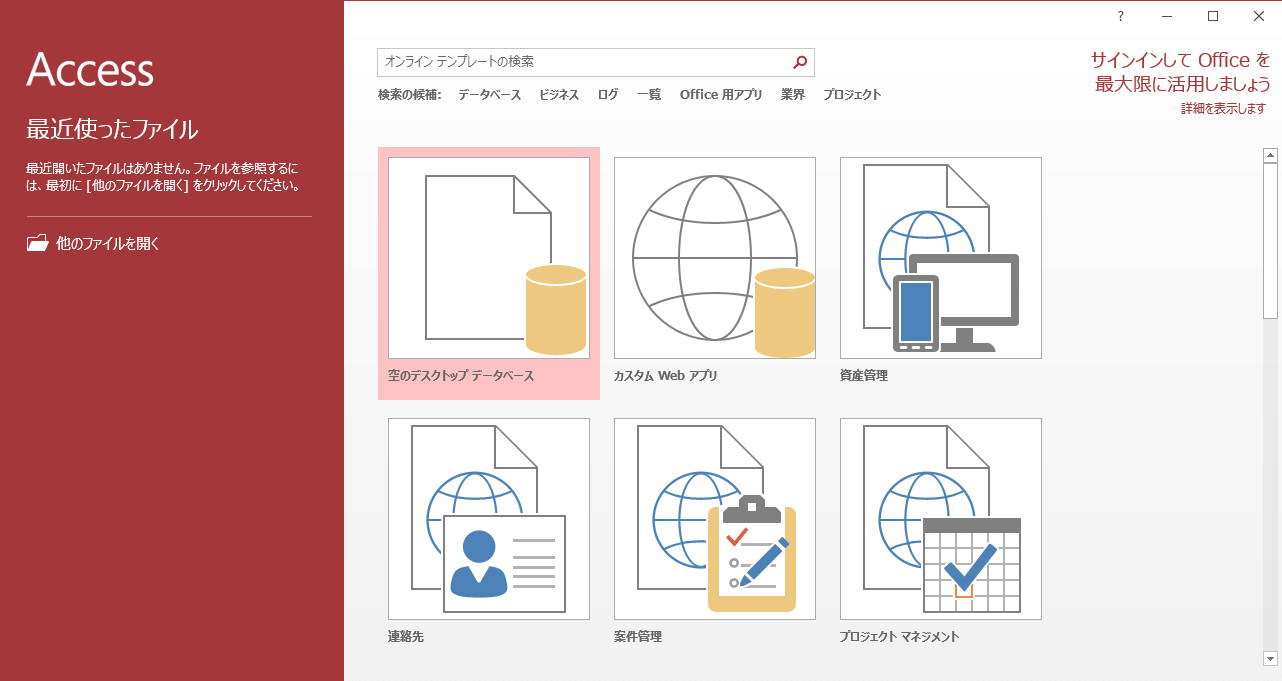
Task: Open the help question mark button
Action: click(1121, 16)
